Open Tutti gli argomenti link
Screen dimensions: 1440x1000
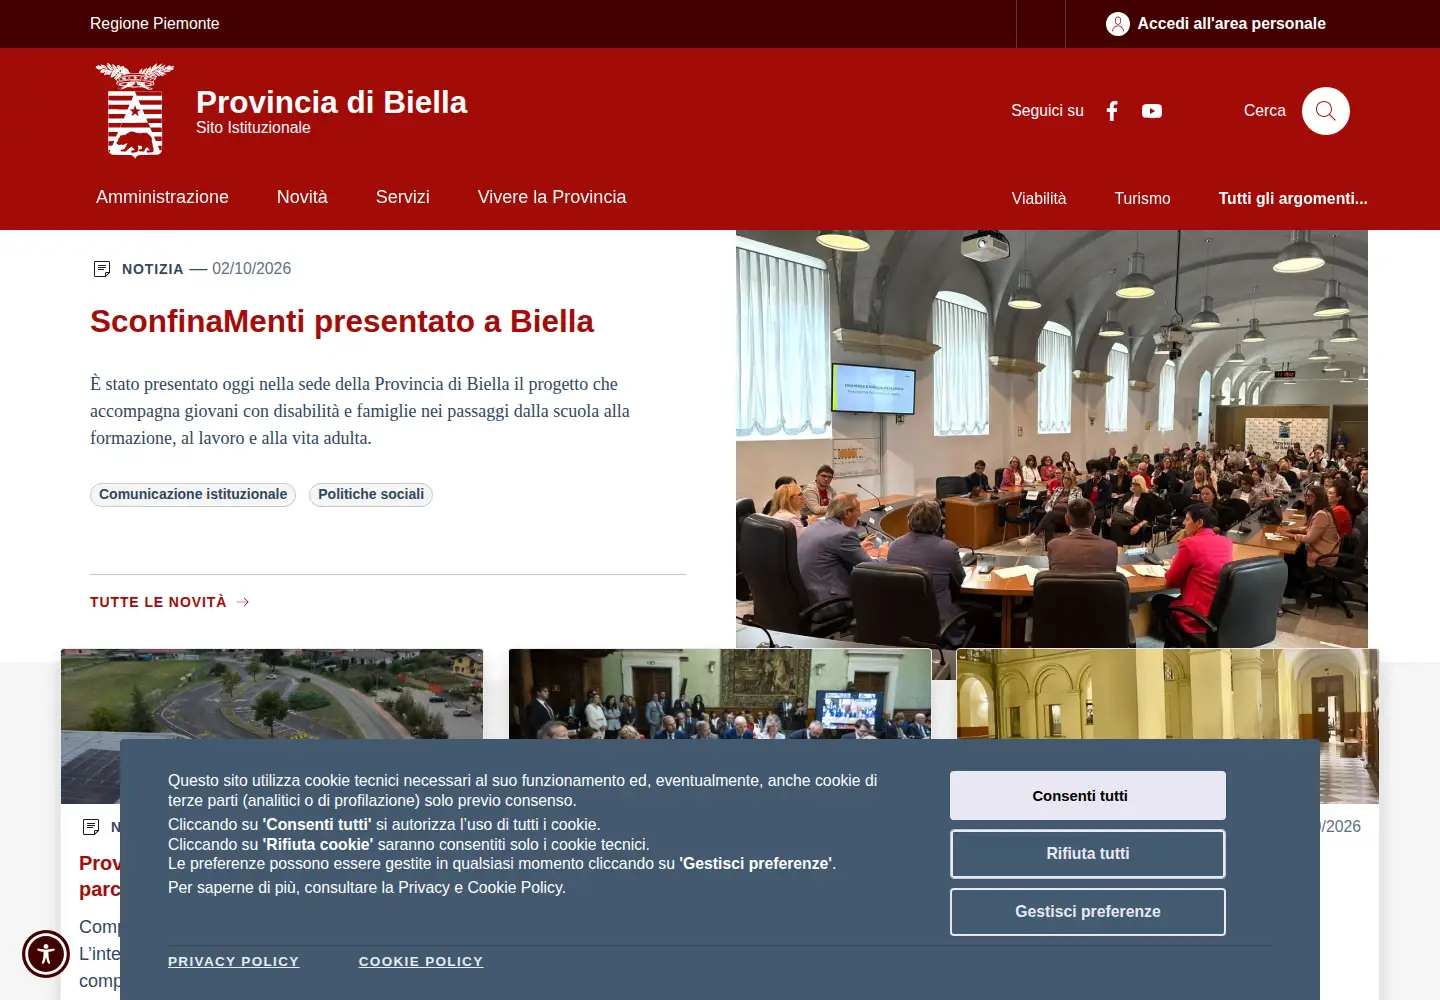(x=1293, y=198)
